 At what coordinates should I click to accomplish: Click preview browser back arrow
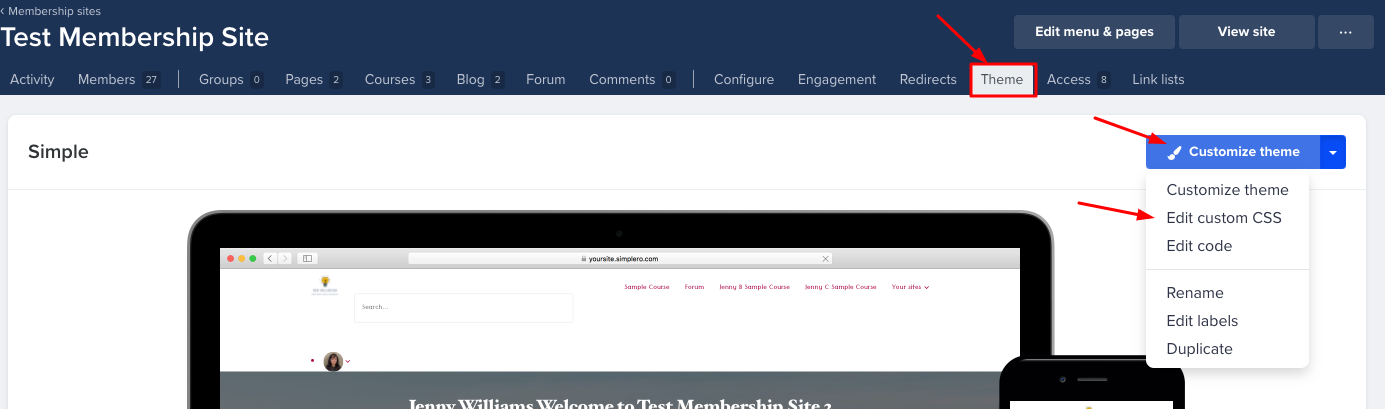pos(271,258)
